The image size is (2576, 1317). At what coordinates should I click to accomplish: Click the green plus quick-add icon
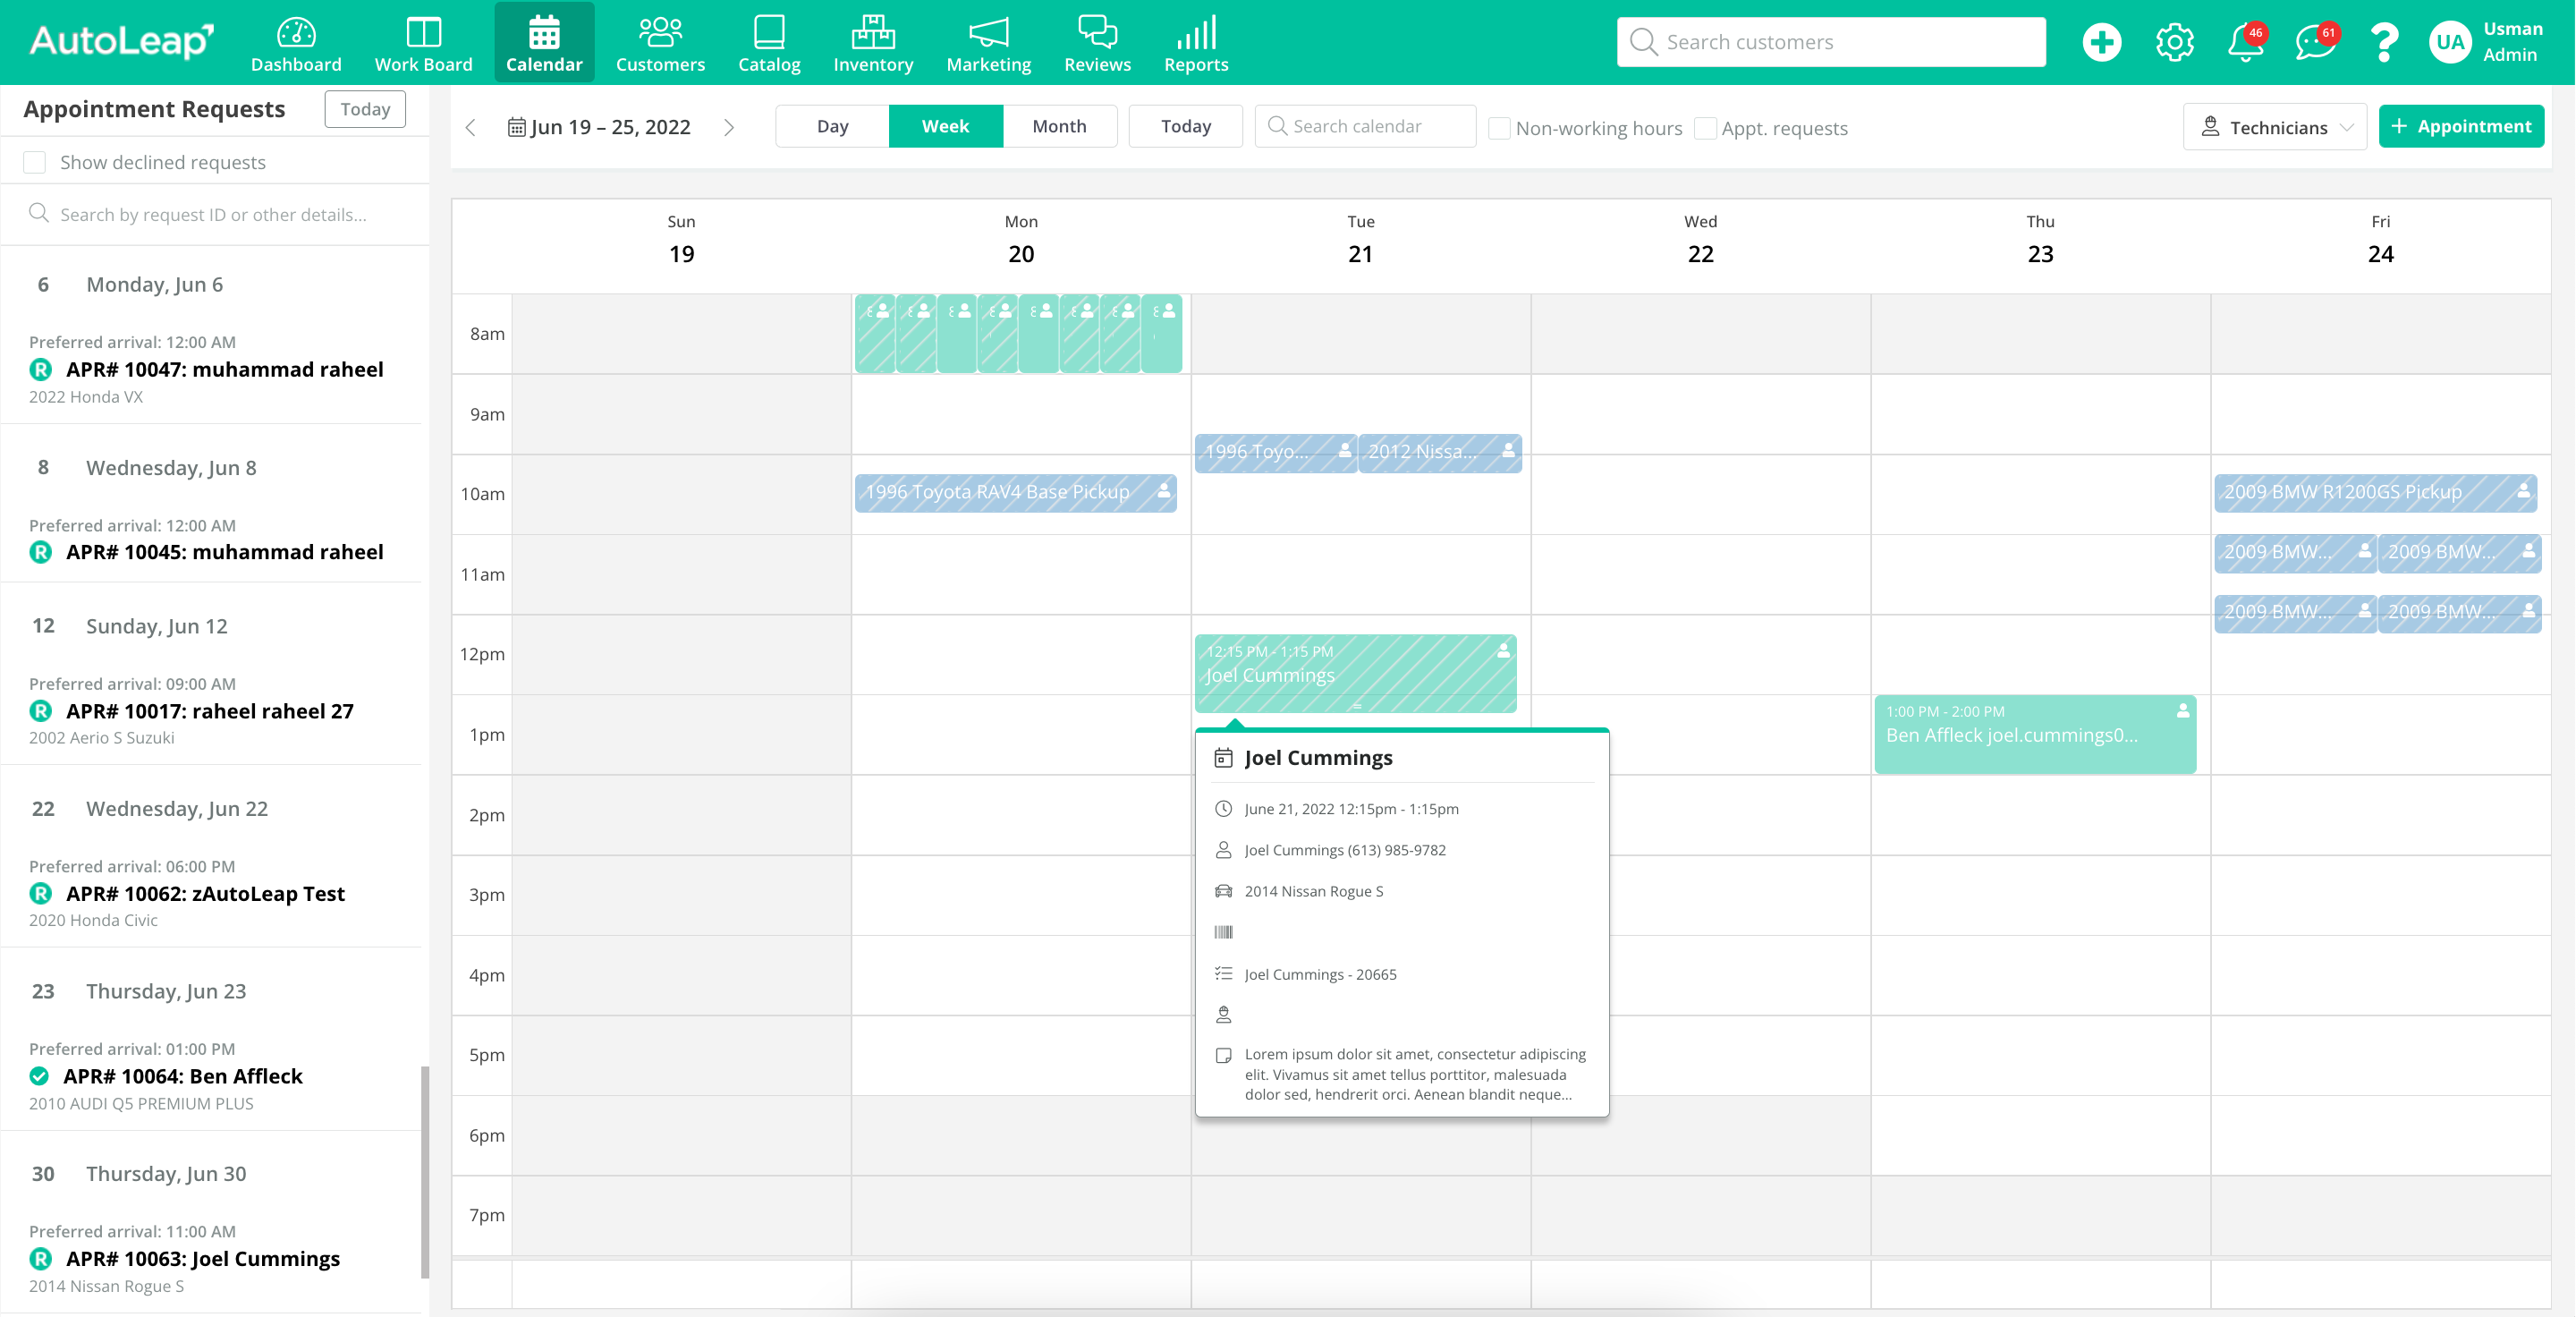(x=2101, y=42)
